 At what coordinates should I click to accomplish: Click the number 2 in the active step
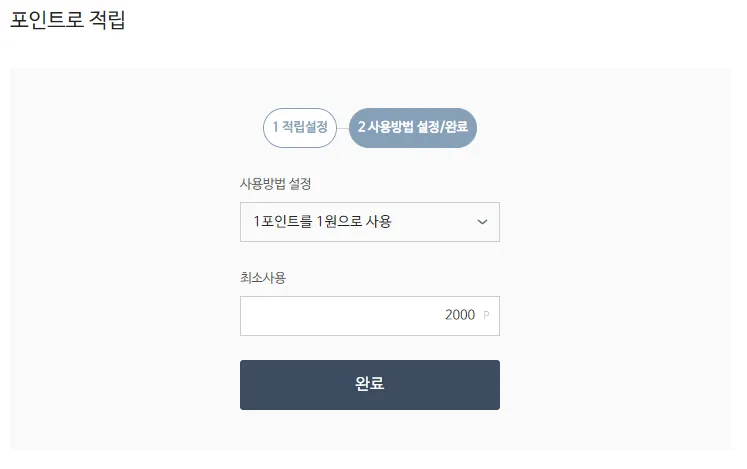pos(362,127)
